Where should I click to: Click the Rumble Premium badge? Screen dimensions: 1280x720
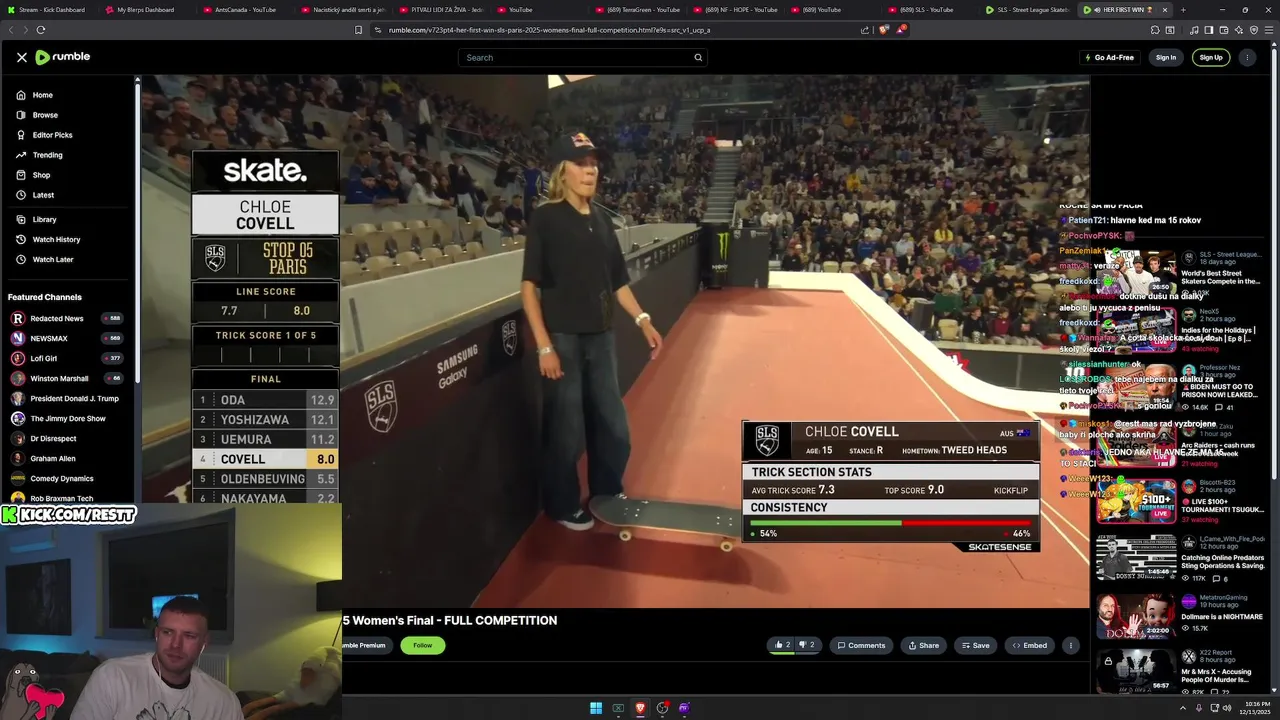pyautogui.click(x=365, y=645)
